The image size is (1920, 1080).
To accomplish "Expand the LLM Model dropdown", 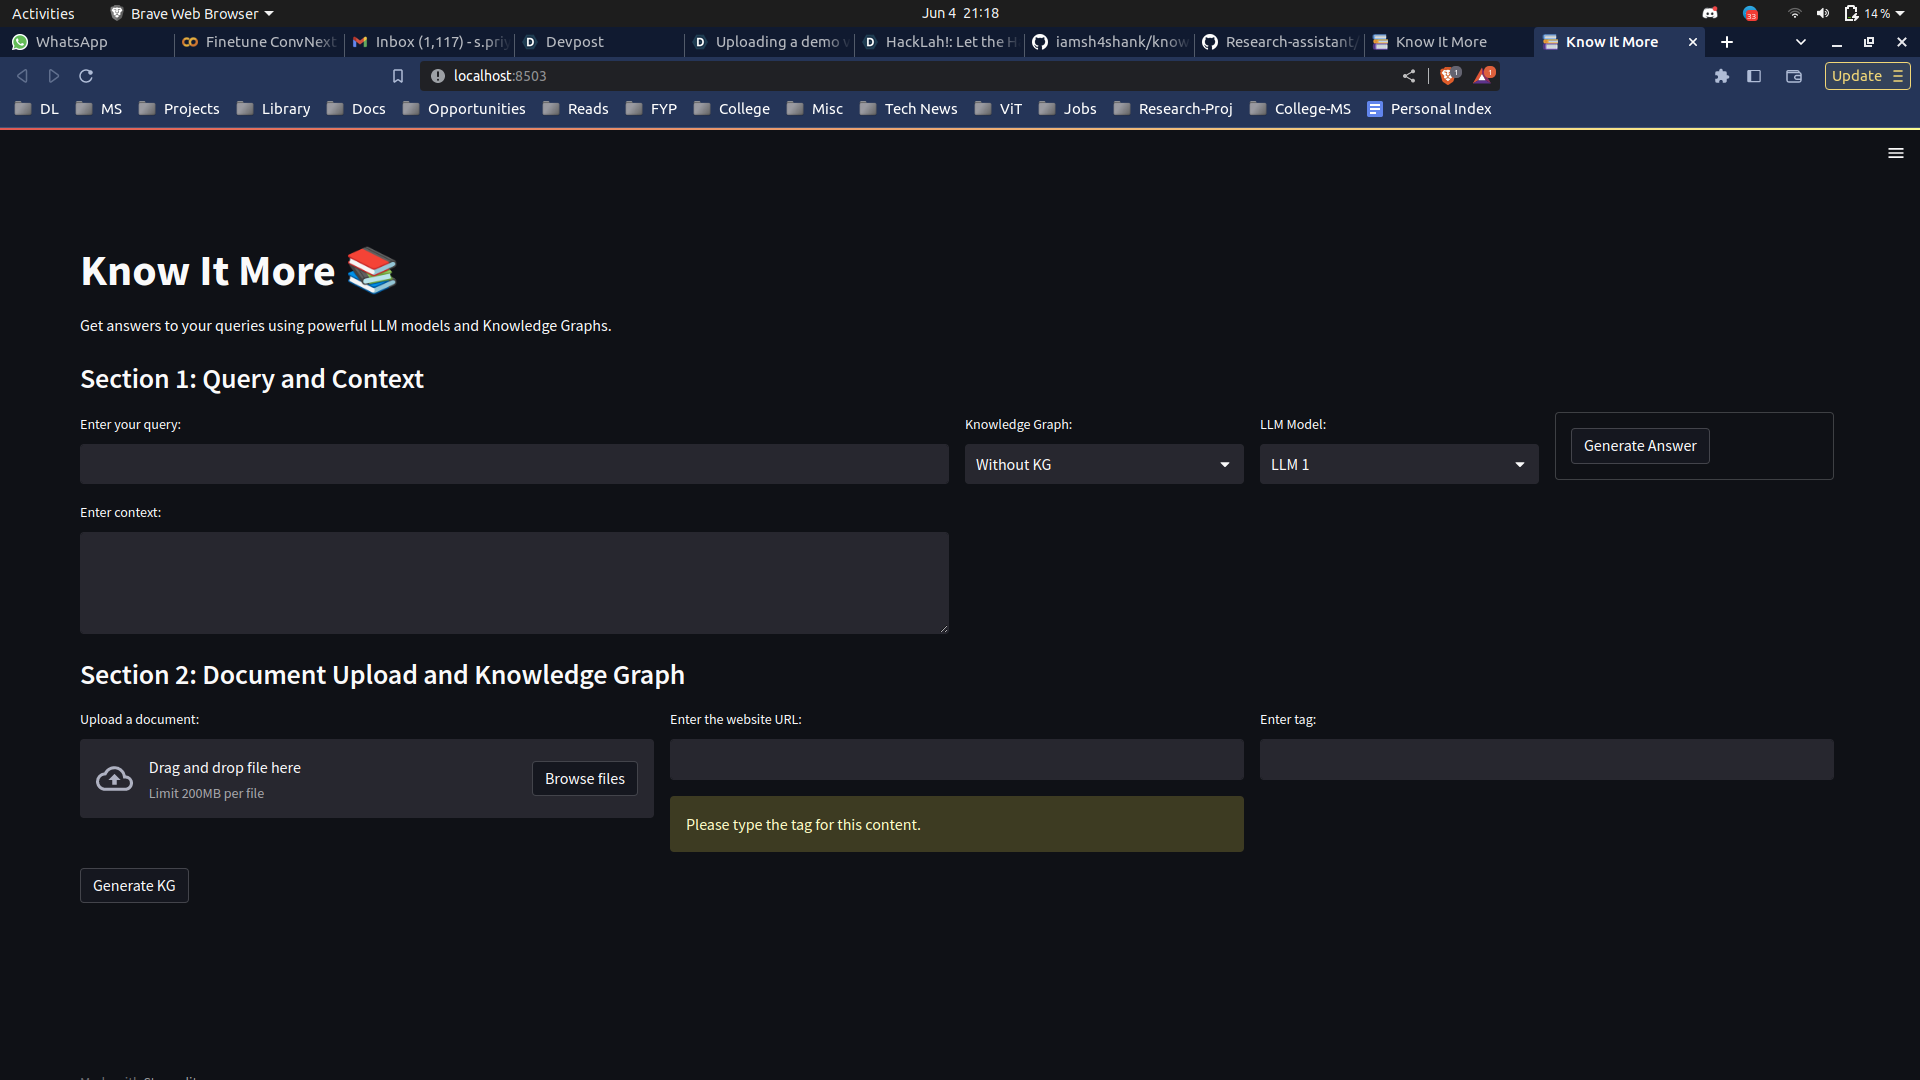I will (1398, 465).
